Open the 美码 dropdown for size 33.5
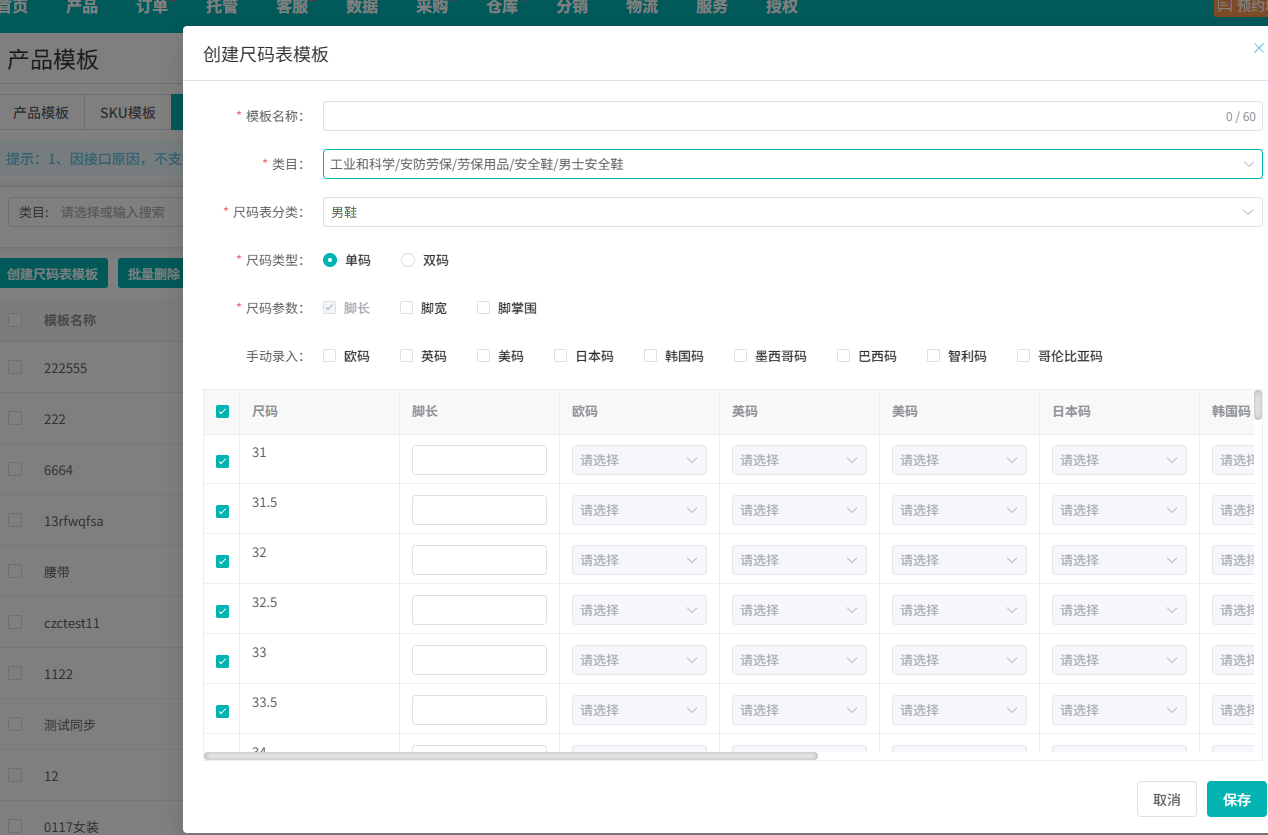This screenshot has height=835, width=1268. [x=959, y=710]
